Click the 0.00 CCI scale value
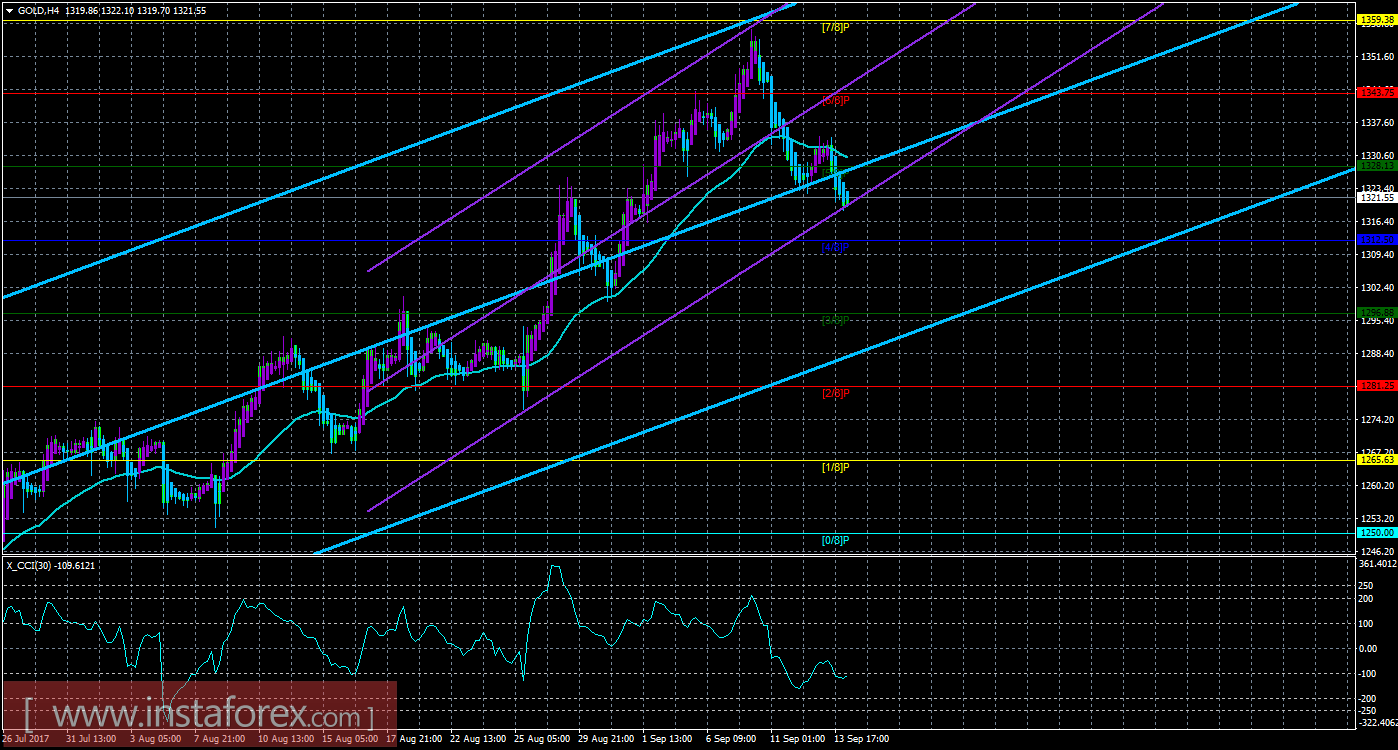Screen dimensions: 1398x750 1368,648
